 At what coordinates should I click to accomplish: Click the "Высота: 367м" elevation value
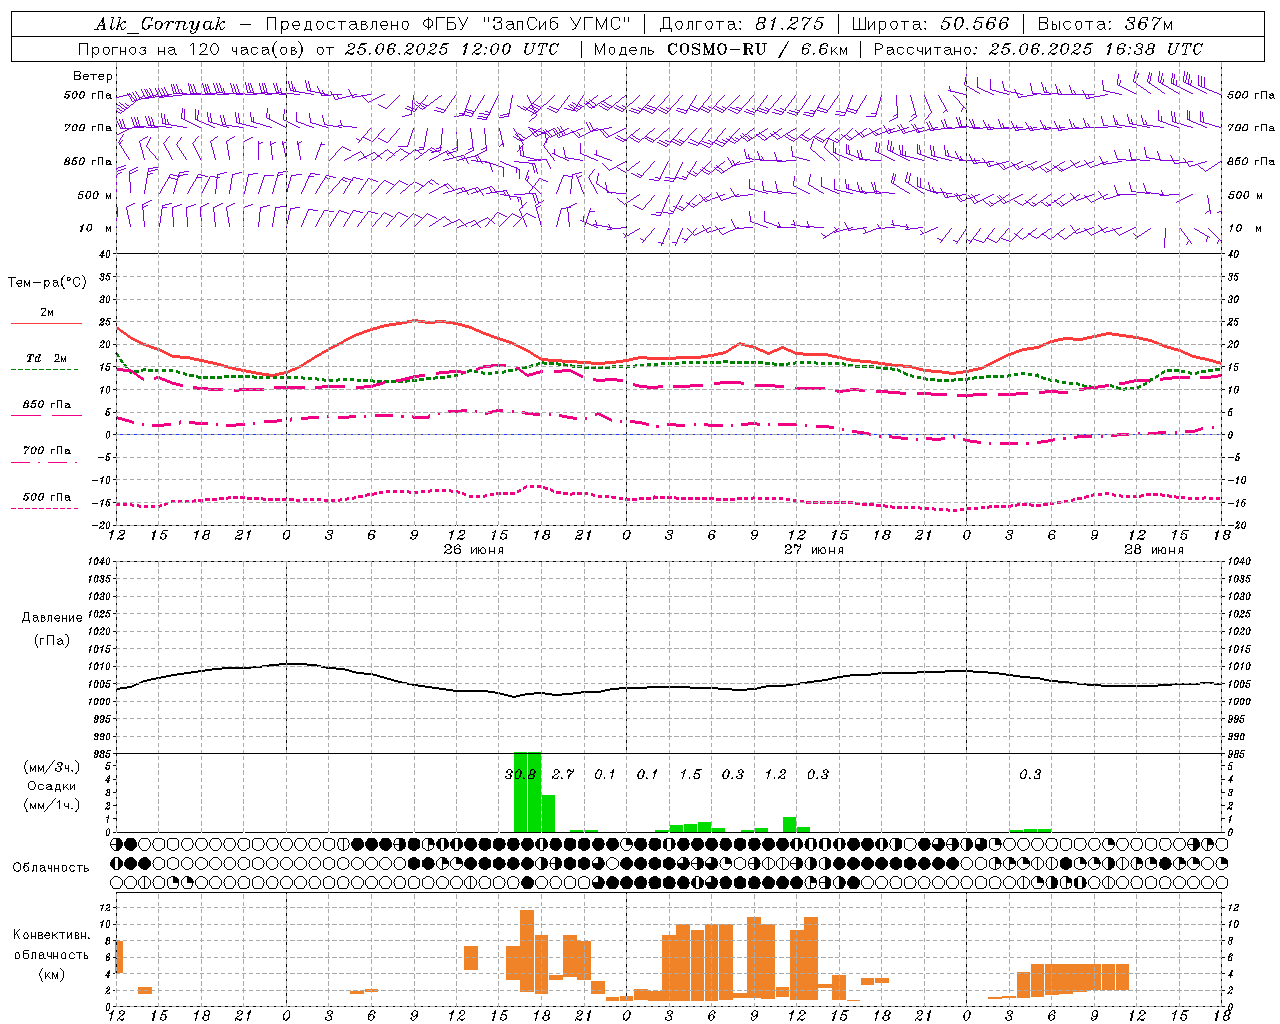pyautogui.click(x=1105, y=24)
